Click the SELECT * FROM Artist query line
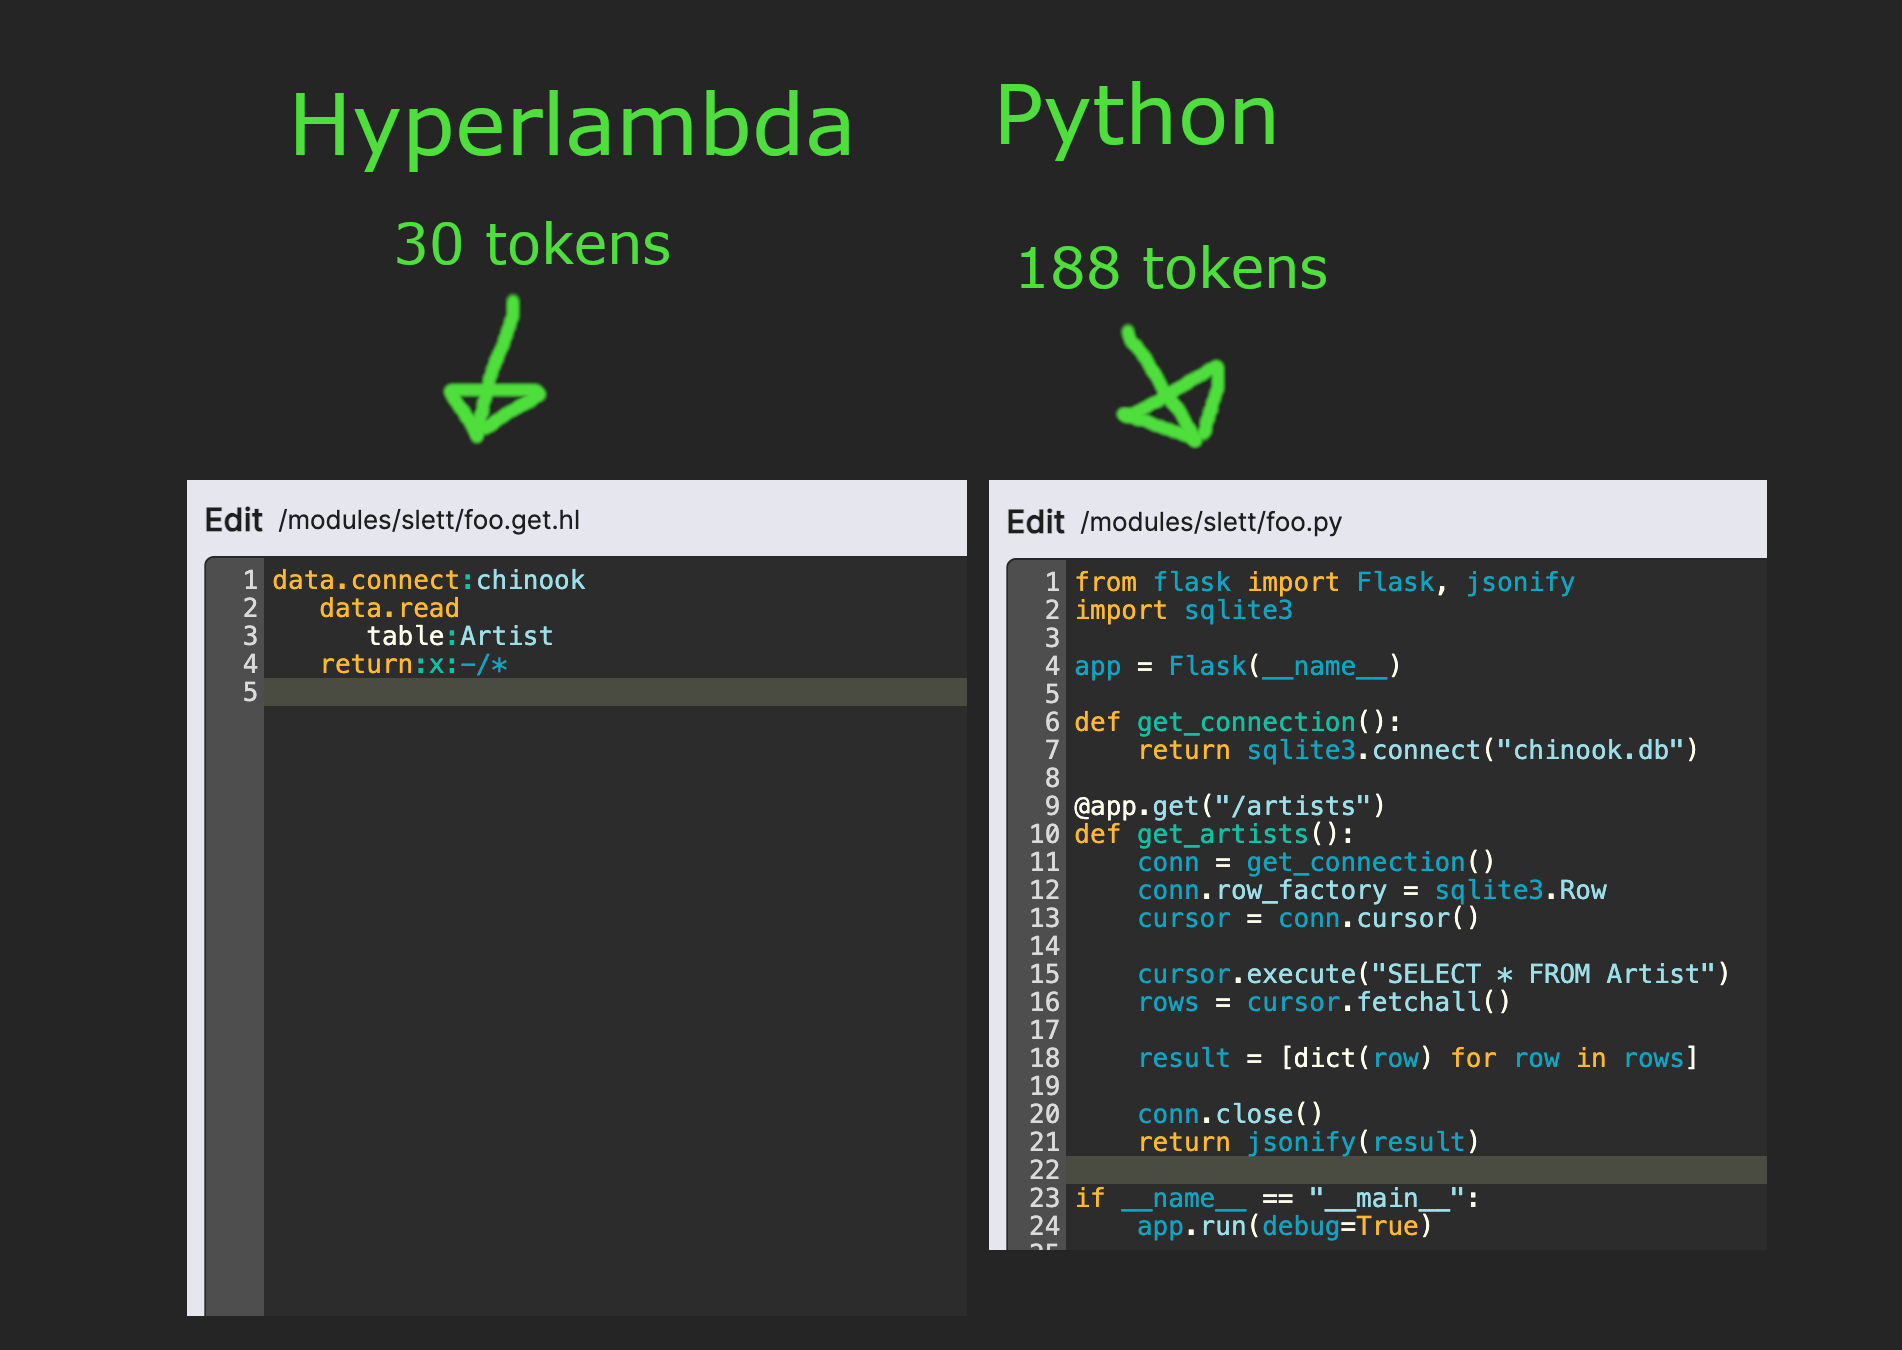 1432,973
